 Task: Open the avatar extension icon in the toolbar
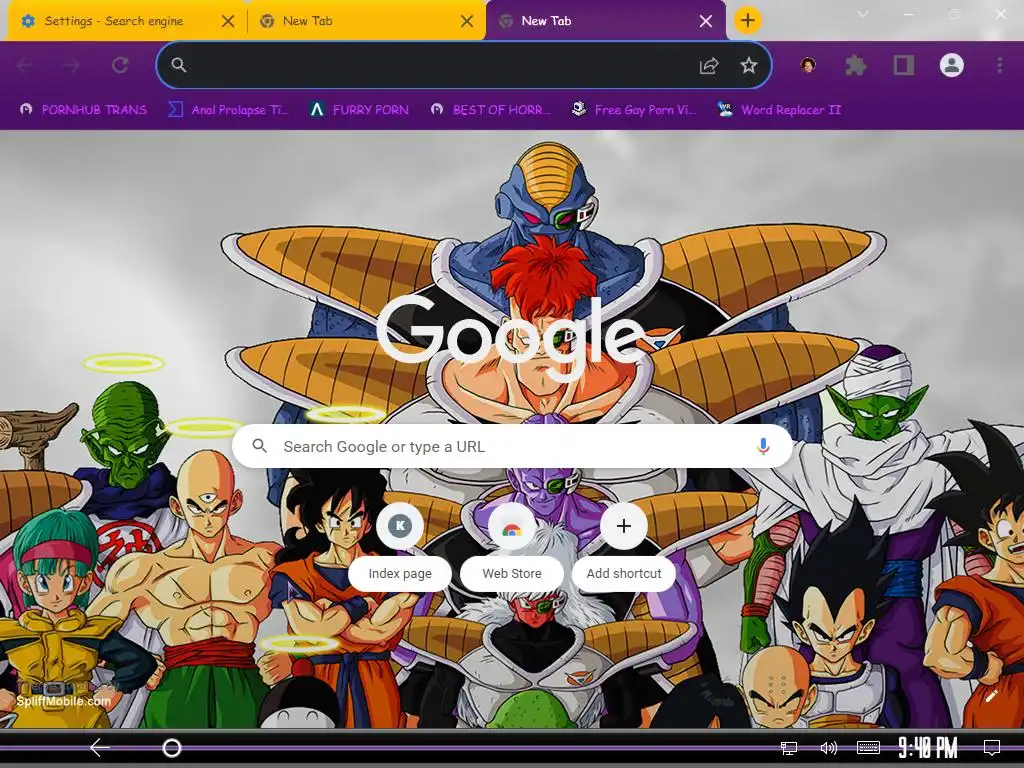(x=808, y=65)
